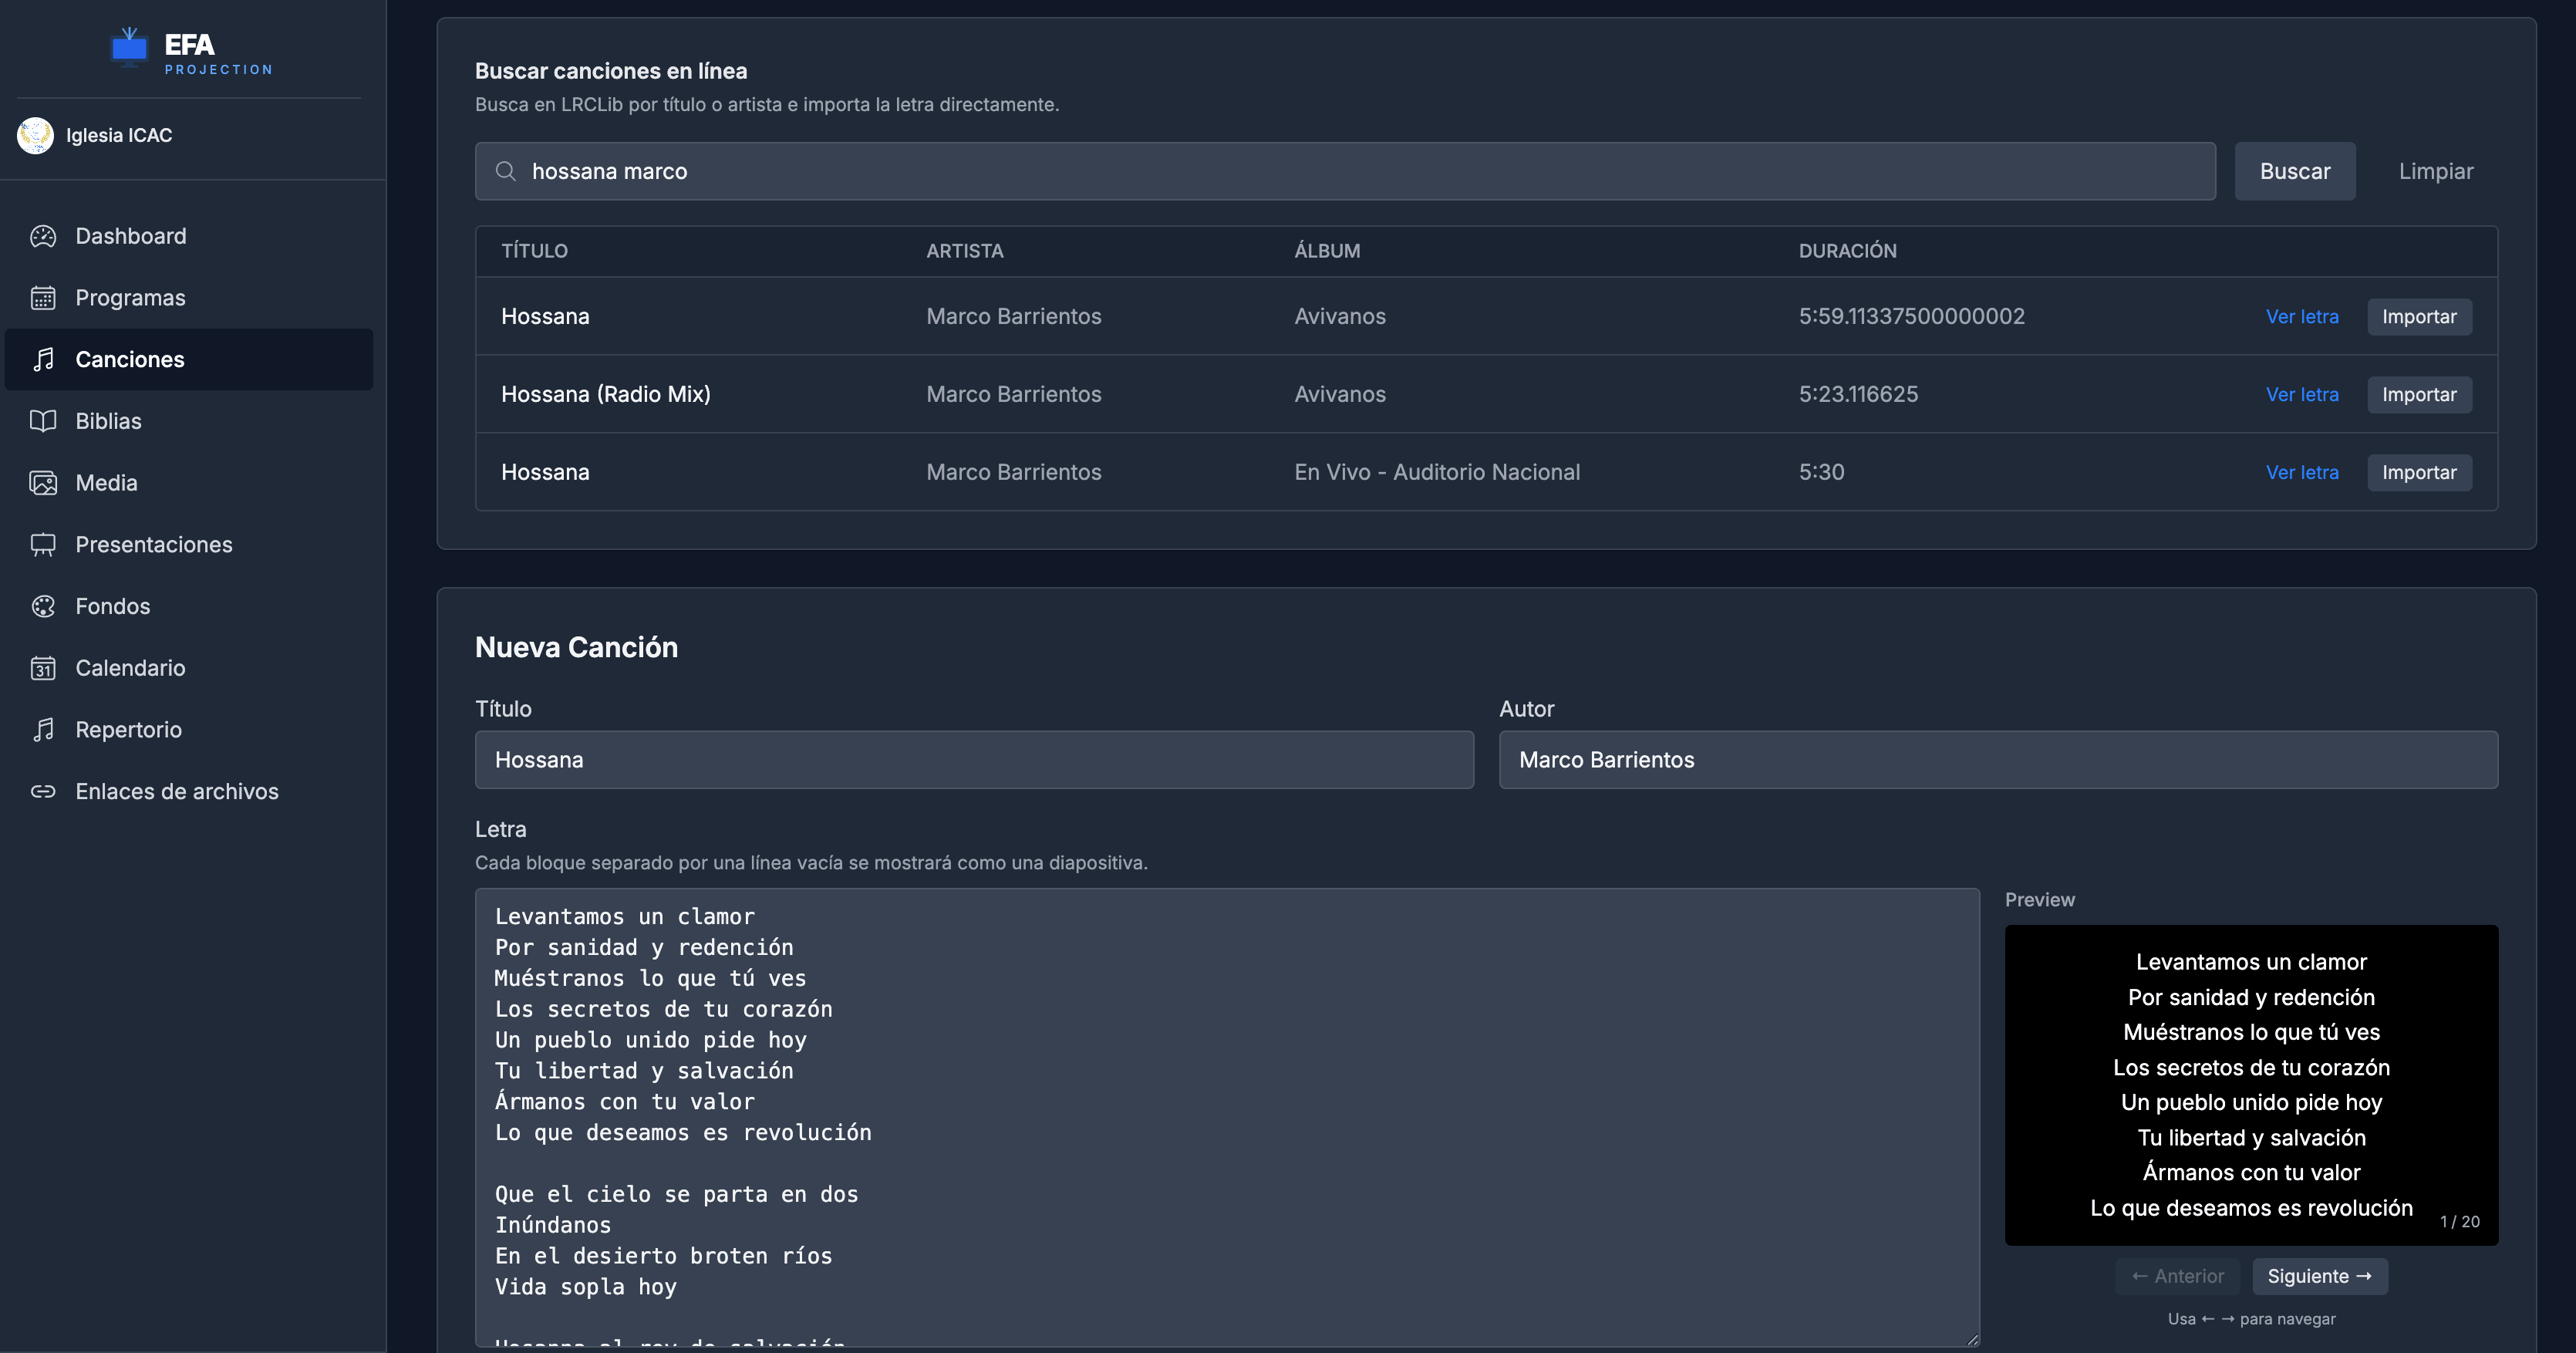View lyrics for Hossana (Radio Mix)
2576x1353 pixels.
2301,394
